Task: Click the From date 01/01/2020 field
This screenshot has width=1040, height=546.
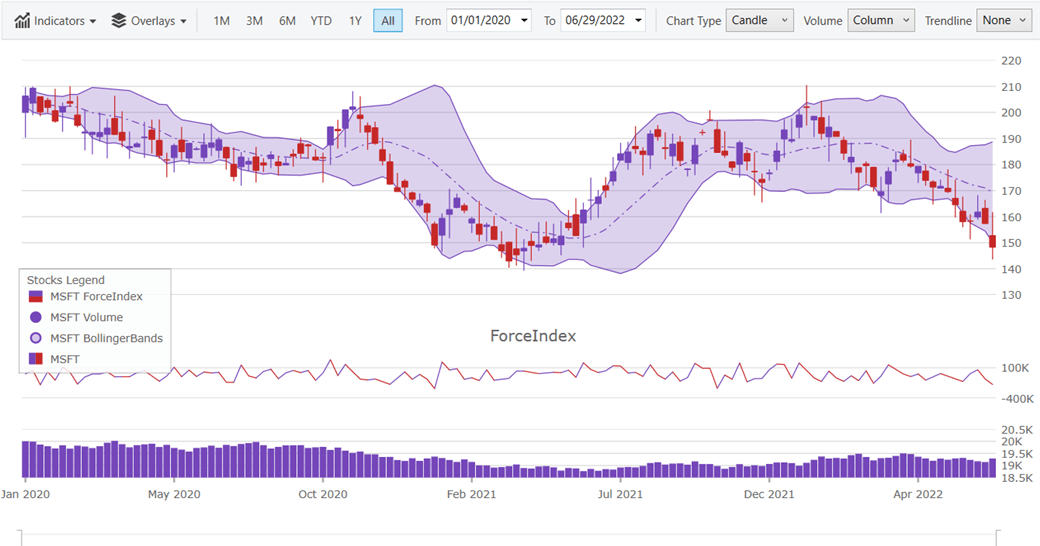Action: (x=482, y=21)
